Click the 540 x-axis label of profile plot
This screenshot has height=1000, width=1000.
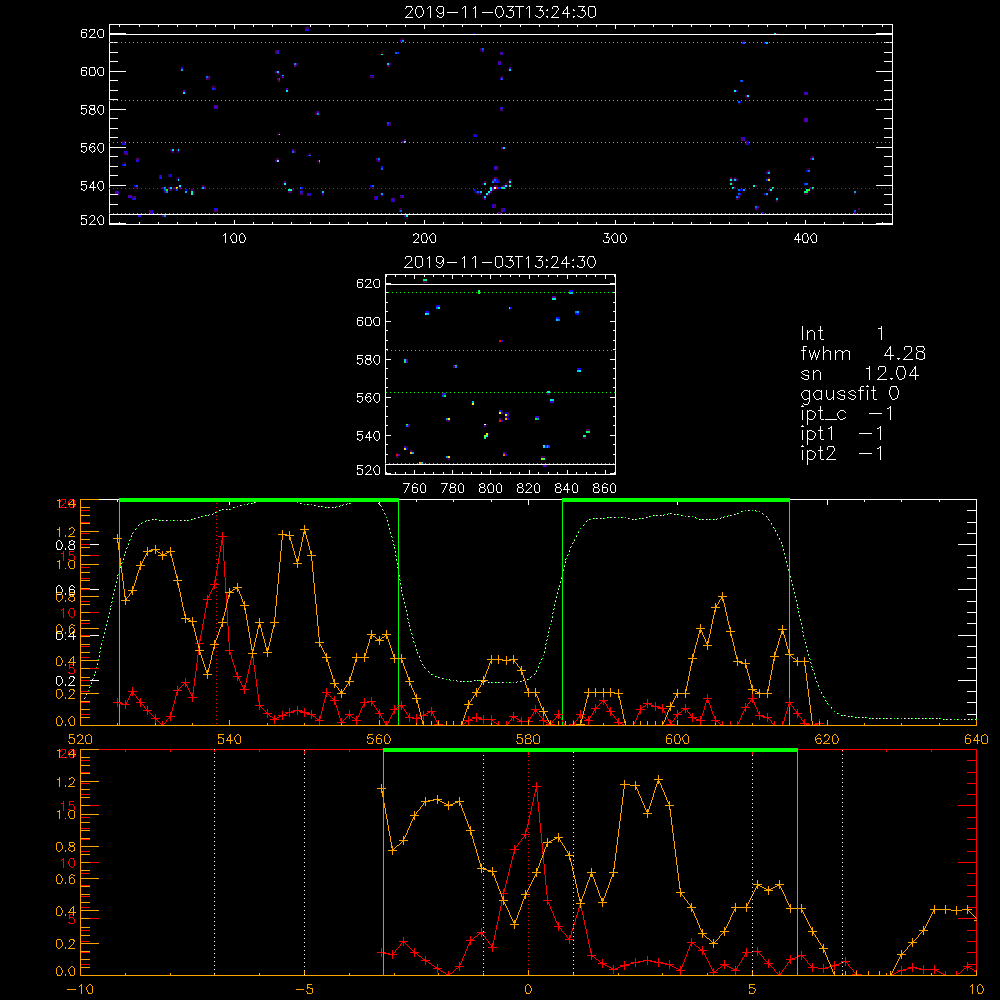tap(229, 739)
